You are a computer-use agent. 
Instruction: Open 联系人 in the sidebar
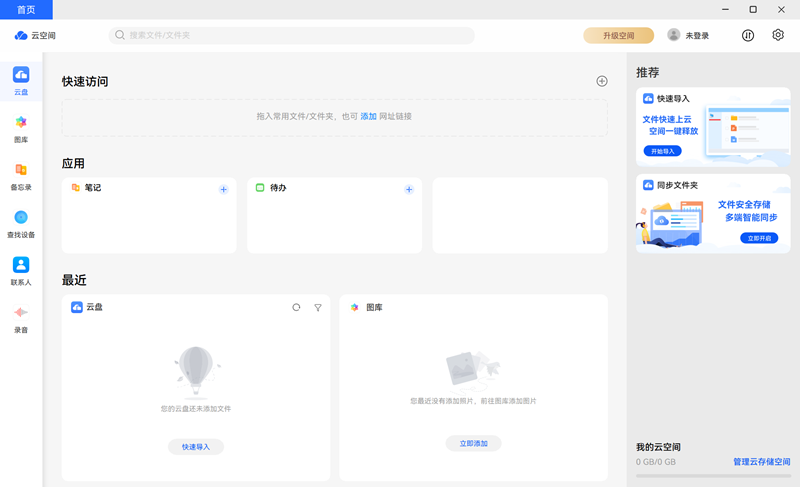tap(21, 271)
